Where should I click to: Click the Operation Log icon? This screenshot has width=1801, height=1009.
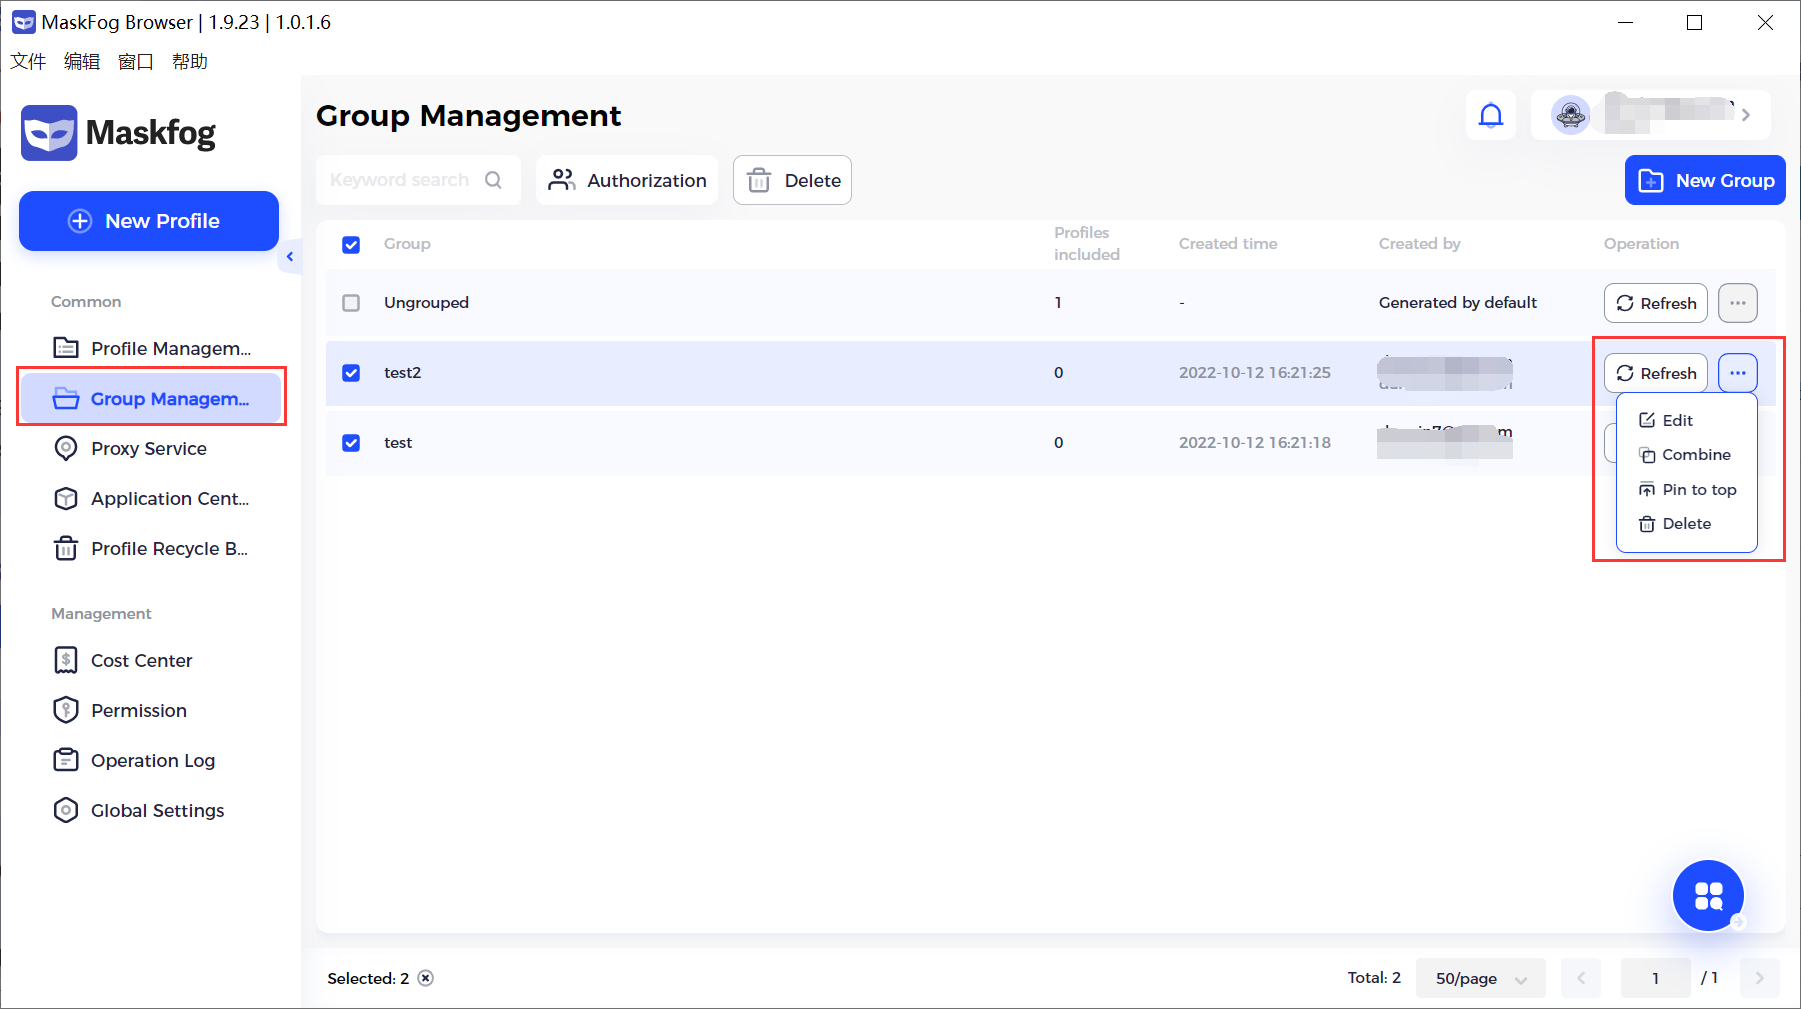point(66,760)
